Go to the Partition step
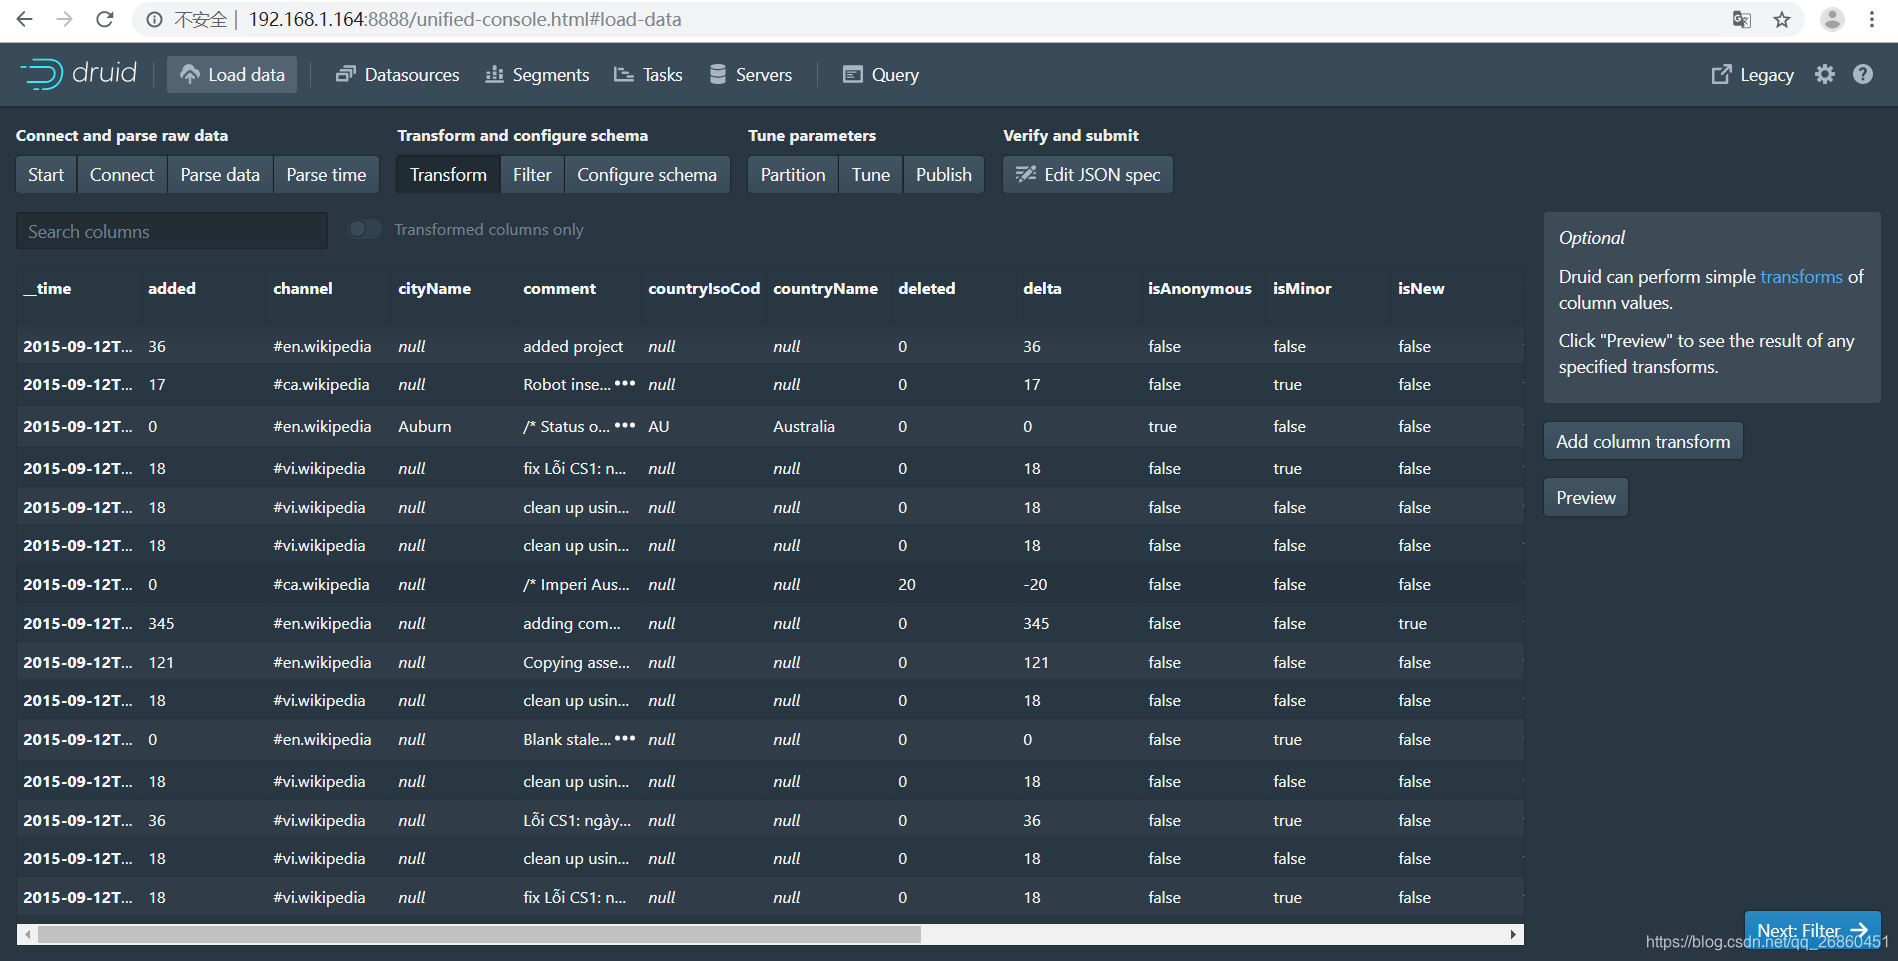This screenshot has width=1898, height=961. (x=793, y=174)
